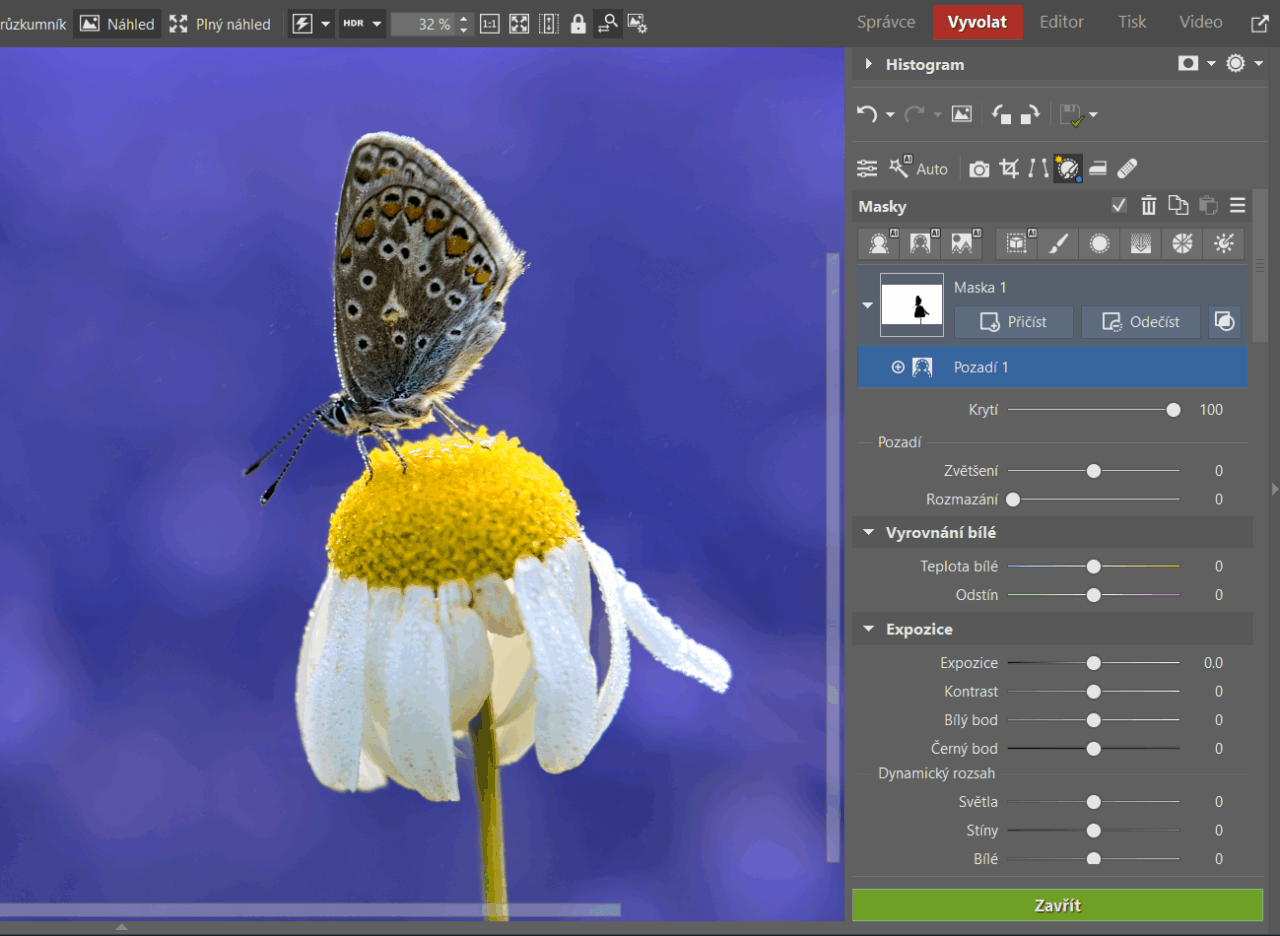Rotate the image left
Viewport: 1280px width, 936px height.
pyautogui.click(x=1001, y=115)
